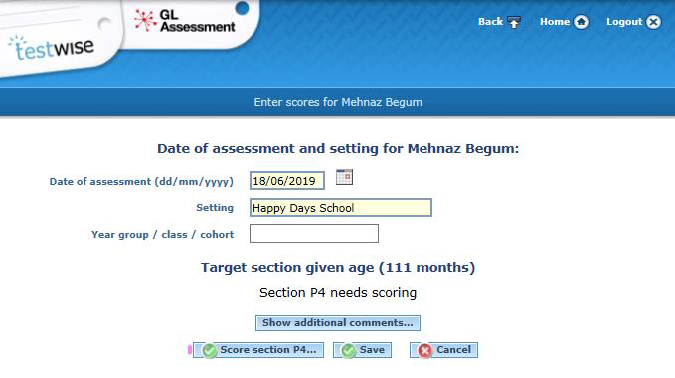Focus the Date of assessment field

(x=287, y=181)
